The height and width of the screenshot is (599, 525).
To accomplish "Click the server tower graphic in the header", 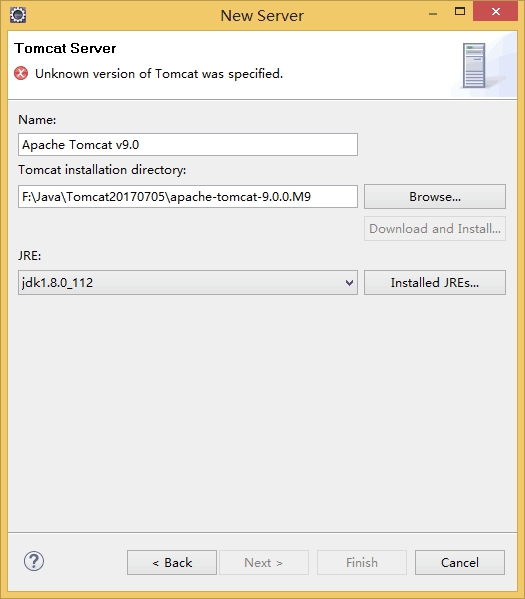I will tap(474, 65).
